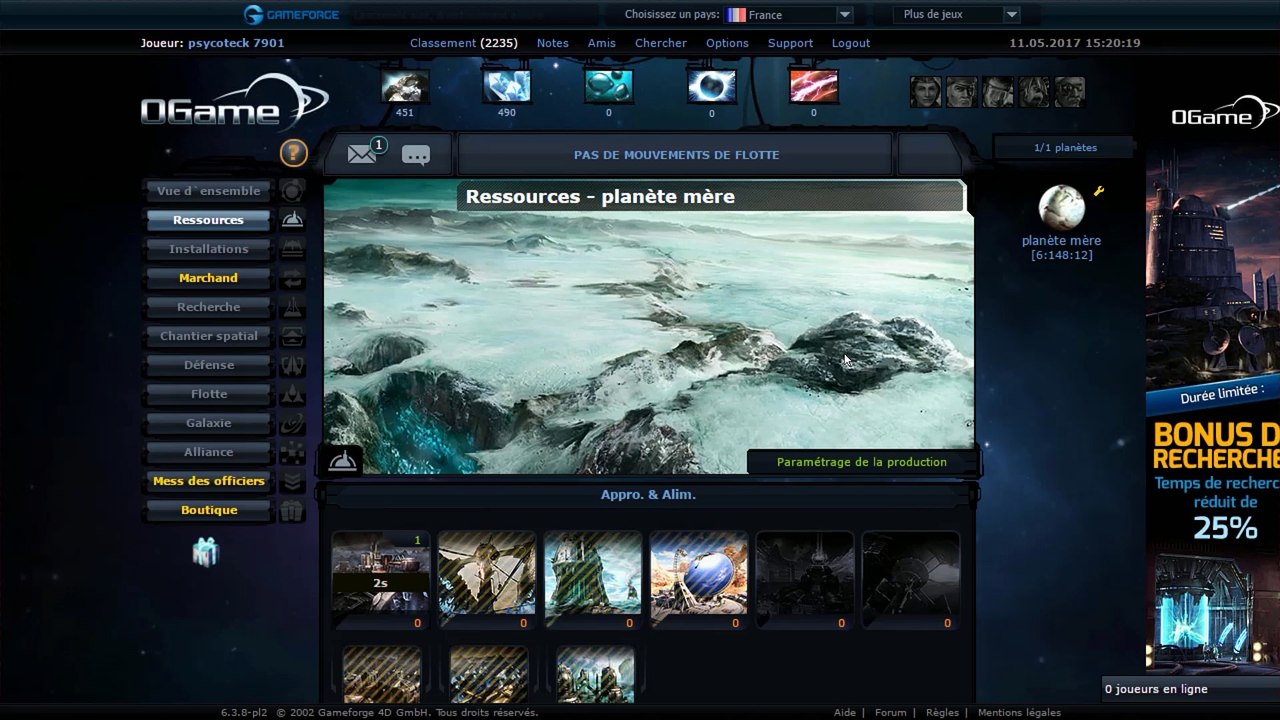Viewport: 1280px width, 720px height.
Task: Click the icon beside Défense menu item
Action: tap(292, 365)
